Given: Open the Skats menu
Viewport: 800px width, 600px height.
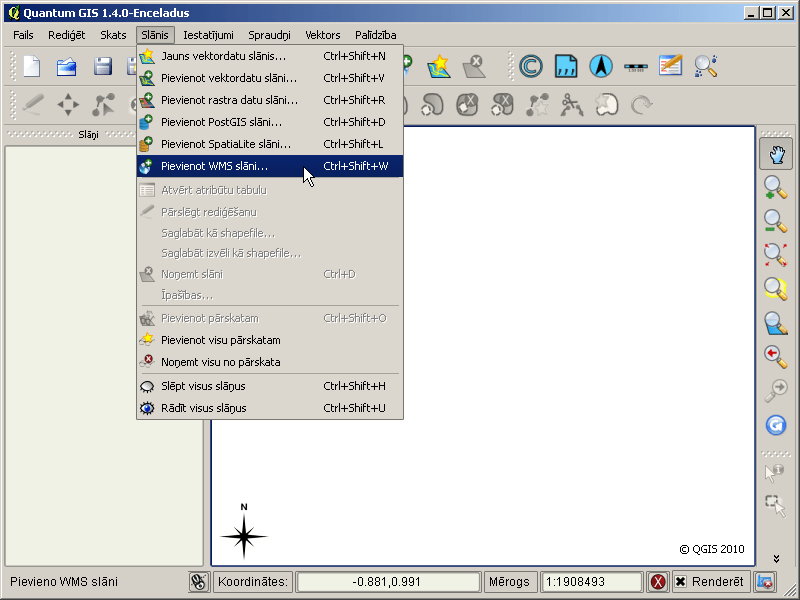Looking at the screenshot, I should coord(113,35).
